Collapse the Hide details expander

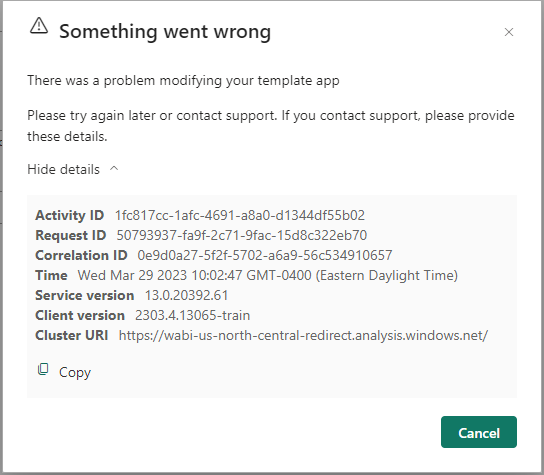point(73,169)
